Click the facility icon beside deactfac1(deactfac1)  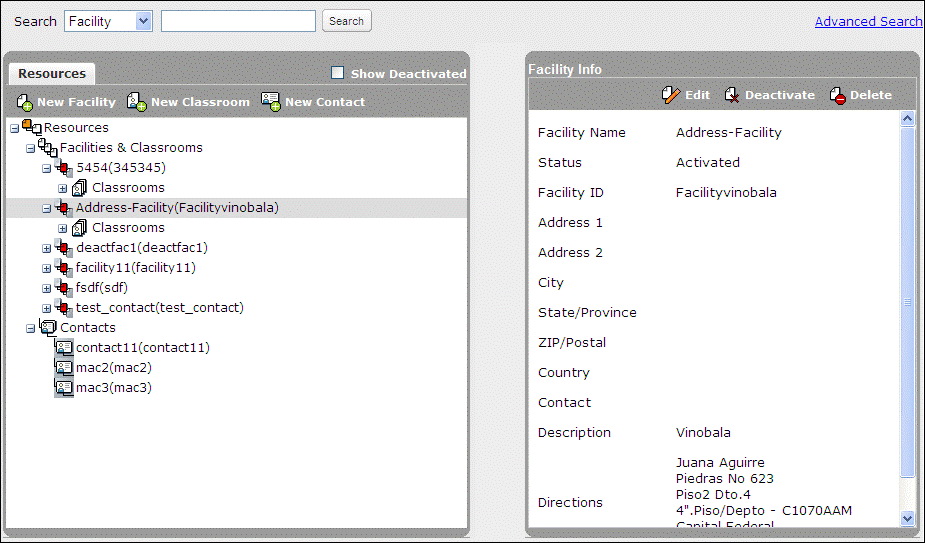tap(64, 248)
